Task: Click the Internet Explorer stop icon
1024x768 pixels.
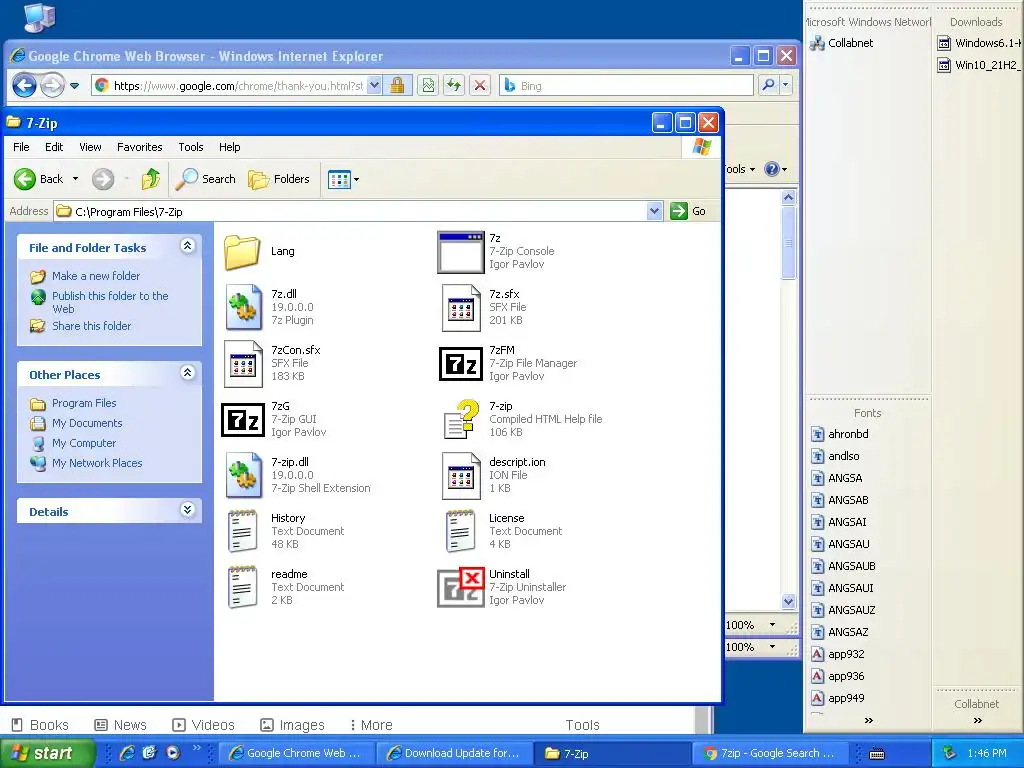Action: (x=479, y=86)
